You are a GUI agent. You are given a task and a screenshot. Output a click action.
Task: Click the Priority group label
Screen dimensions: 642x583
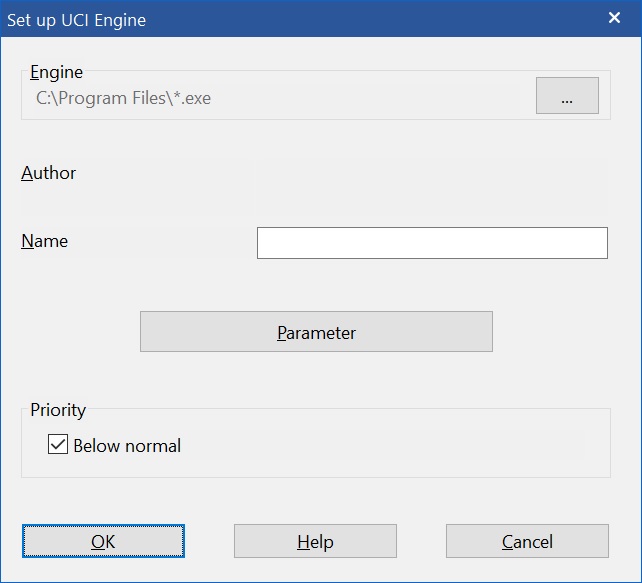pos(58,410)
